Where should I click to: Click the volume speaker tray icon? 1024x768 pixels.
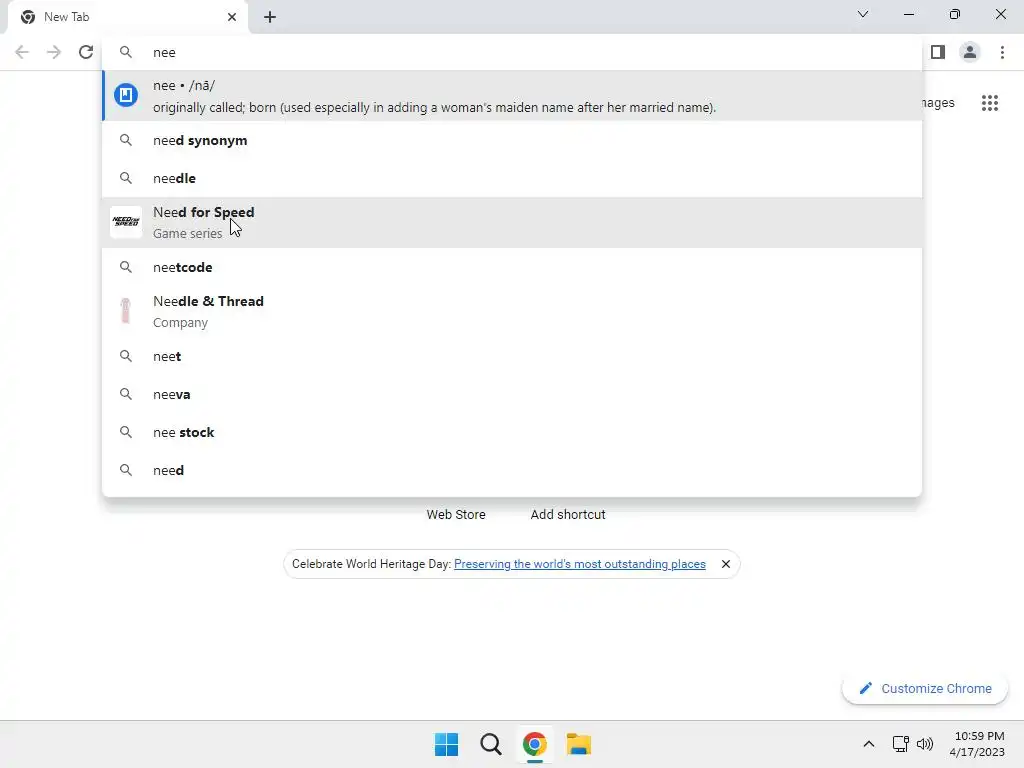tap(925, 744)
